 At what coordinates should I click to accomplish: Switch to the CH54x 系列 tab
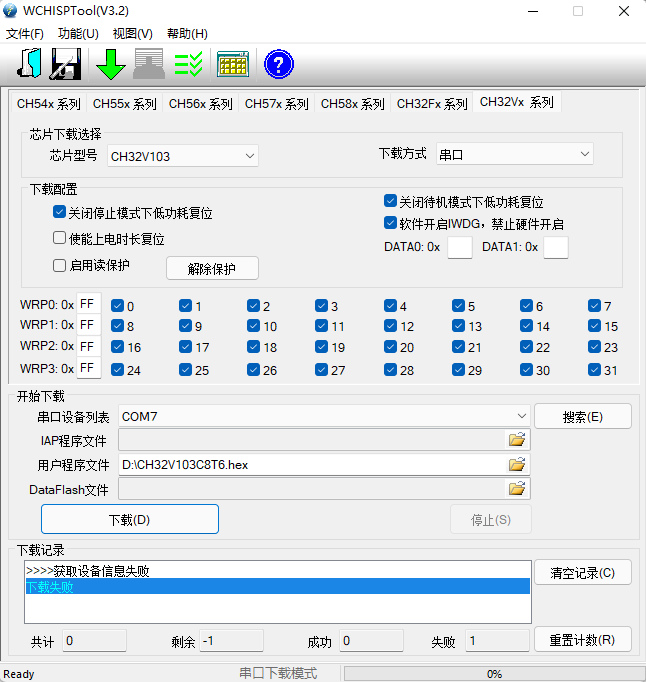48,104
